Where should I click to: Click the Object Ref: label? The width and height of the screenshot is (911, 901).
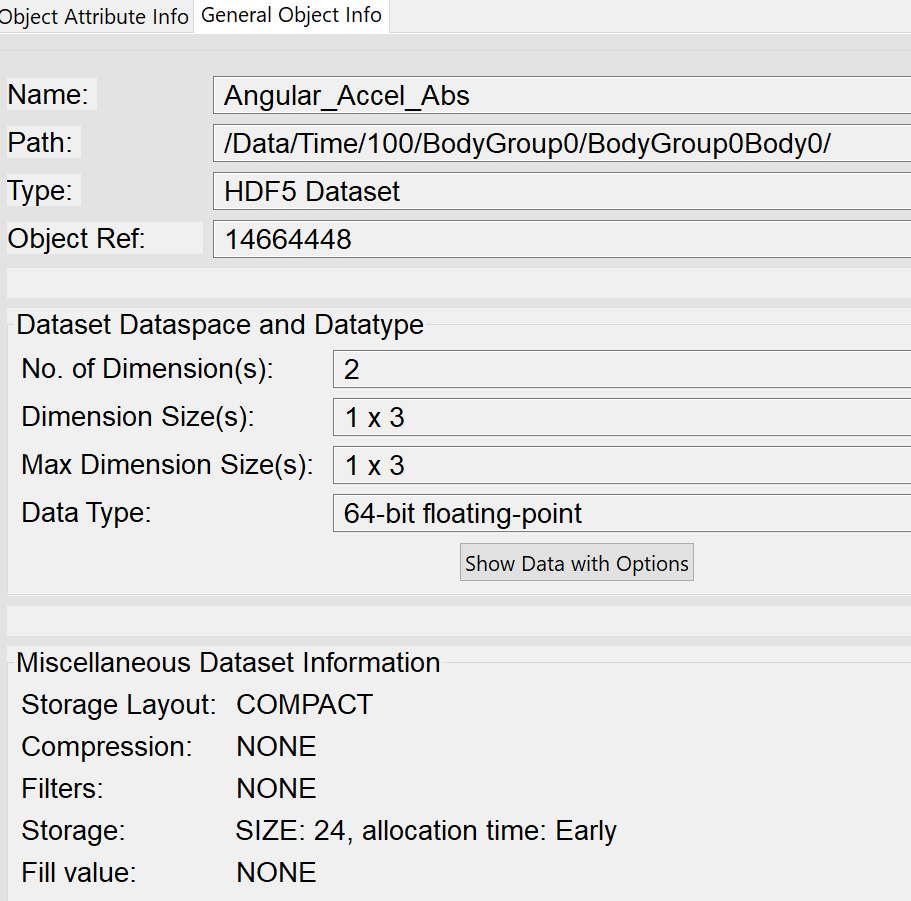coord(76,238)
